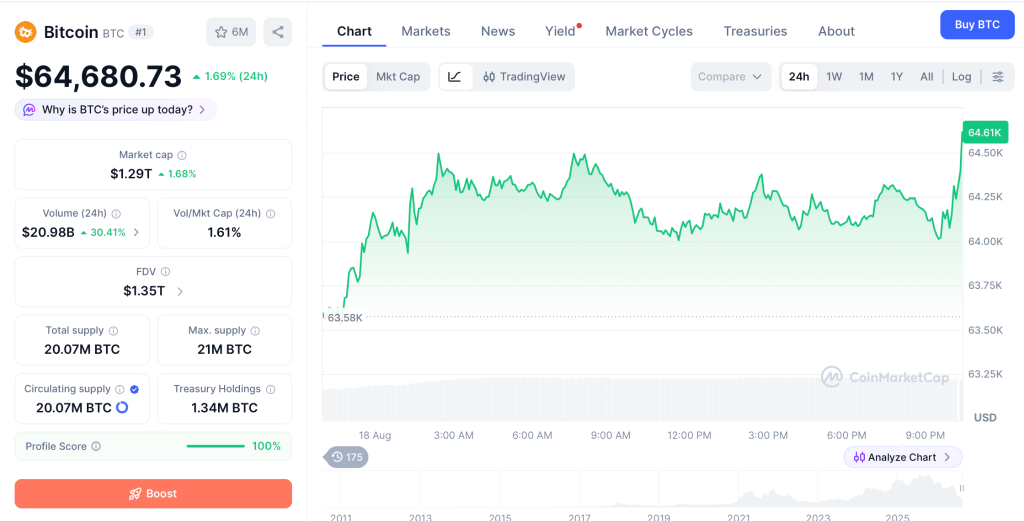Open chart settings sliders icon
The width and height of the screenshot is (1024, 521).
click(998, 77)
